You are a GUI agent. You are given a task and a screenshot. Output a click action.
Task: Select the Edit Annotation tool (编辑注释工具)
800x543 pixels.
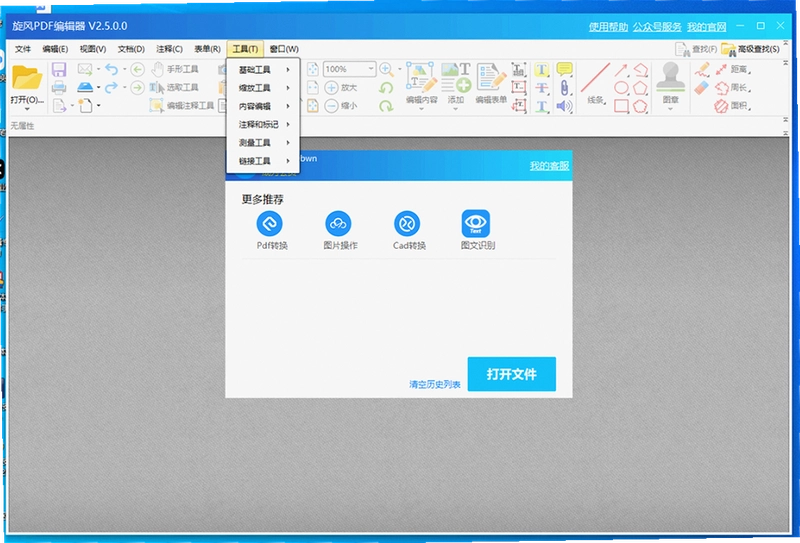182,106
